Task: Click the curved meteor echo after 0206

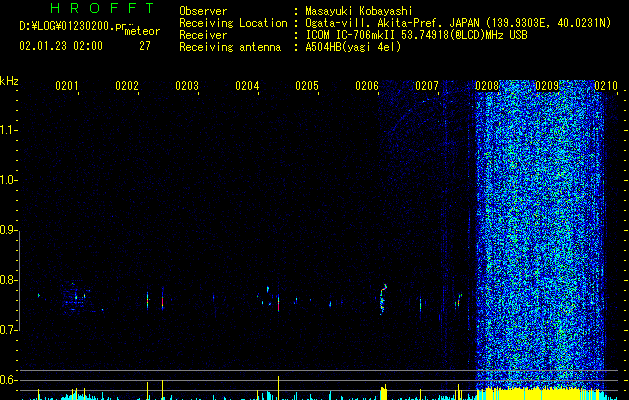Action: [383, 299]
